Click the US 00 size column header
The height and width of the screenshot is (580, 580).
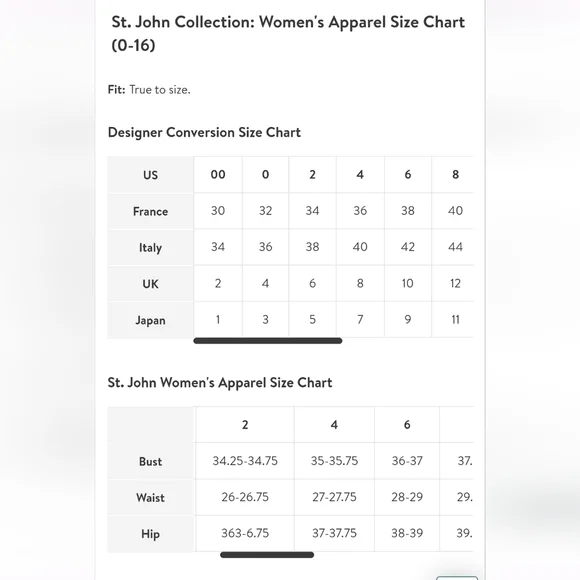pyautogui.click(x=218, y=175)
